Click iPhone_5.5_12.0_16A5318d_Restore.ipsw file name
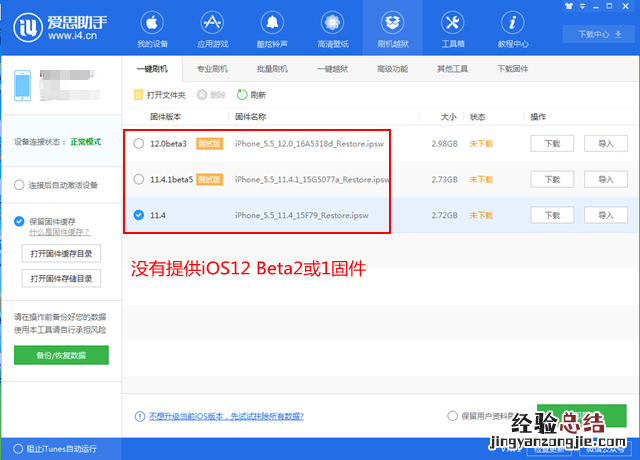Screen dimensions: 640x460 (x=309, y=144)
